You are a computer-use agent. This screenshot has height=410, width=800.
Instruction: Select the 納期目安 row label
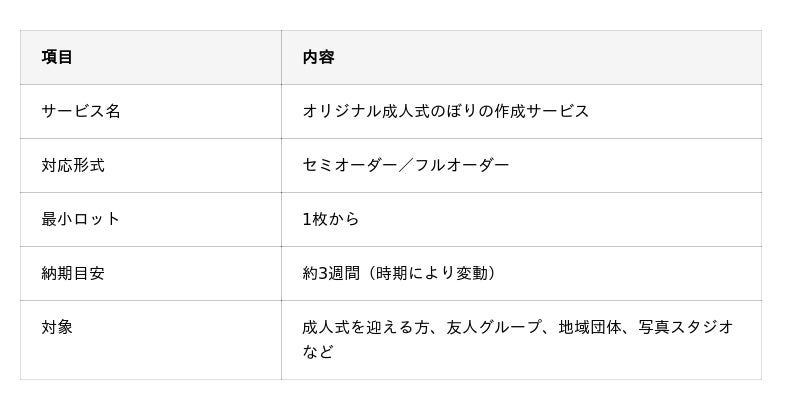pyautogui.click(x=73, y=273)
